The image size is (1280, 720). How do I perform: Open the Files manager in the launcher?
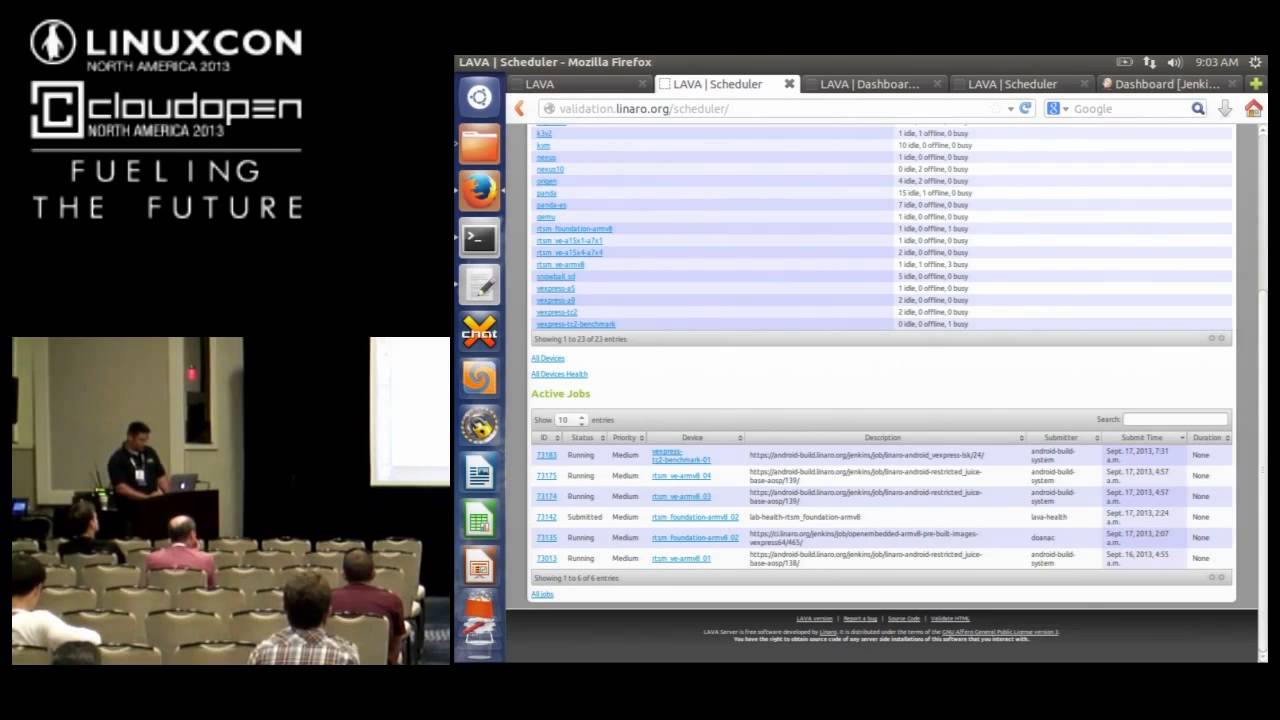(x=480, y=144)
